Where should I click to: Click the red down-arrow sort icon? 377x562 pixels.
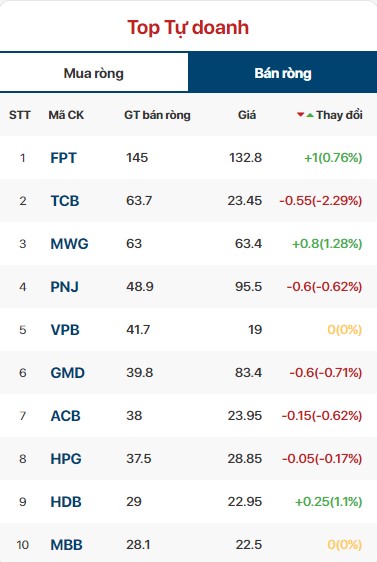300,115
